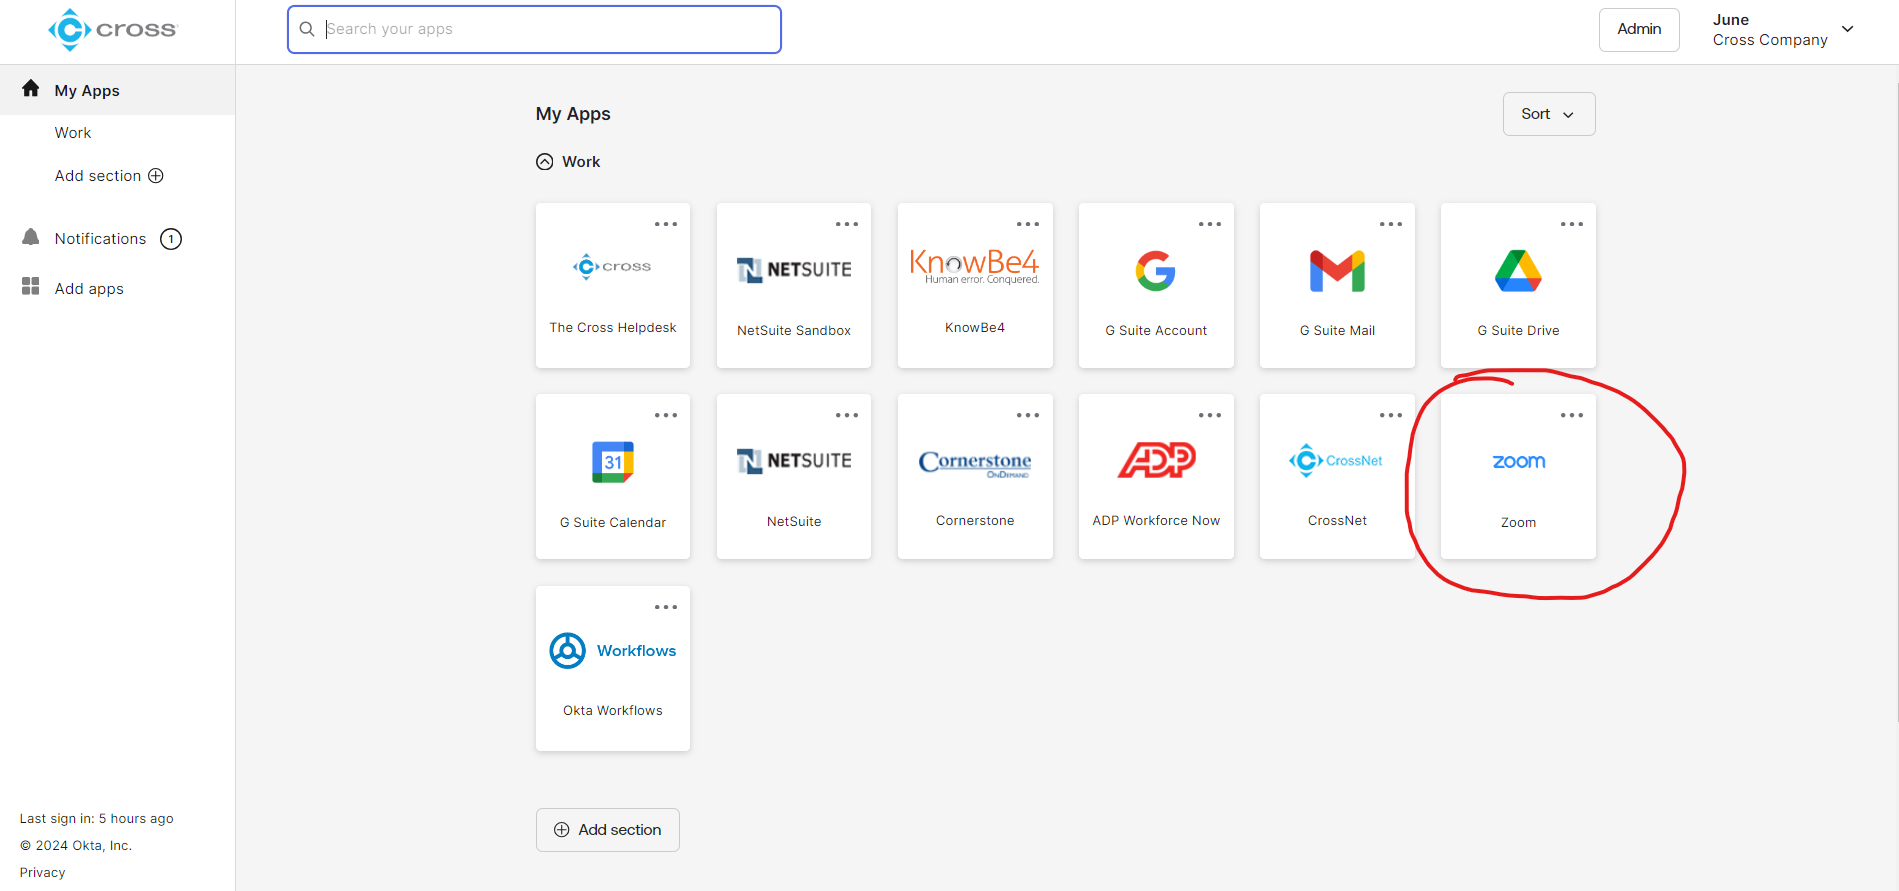This screenshot has width=1899, height=891.
Task: Click Add section button below apps
Action: tap(608, 830)
